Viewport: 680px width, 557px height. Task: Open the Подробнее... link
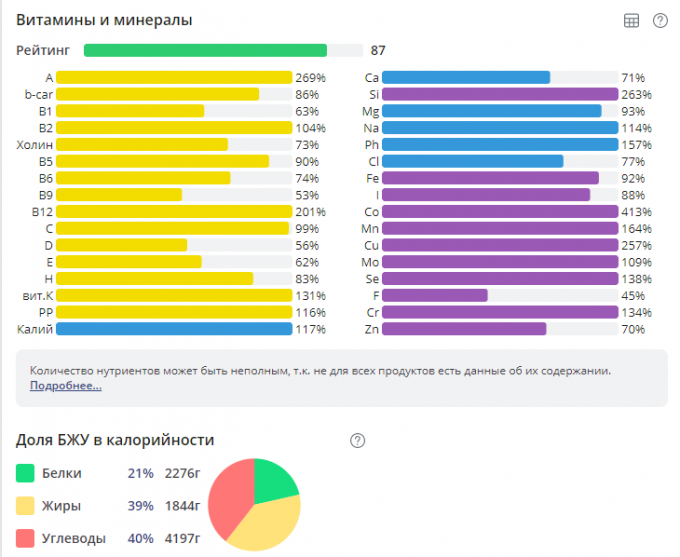pyautogui.click(x=65, y=385)
